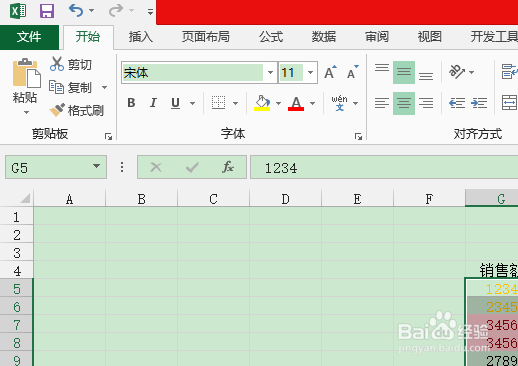Screen dimensions: 518x366
Task: Align text to the right
Action: pos(426,103)
